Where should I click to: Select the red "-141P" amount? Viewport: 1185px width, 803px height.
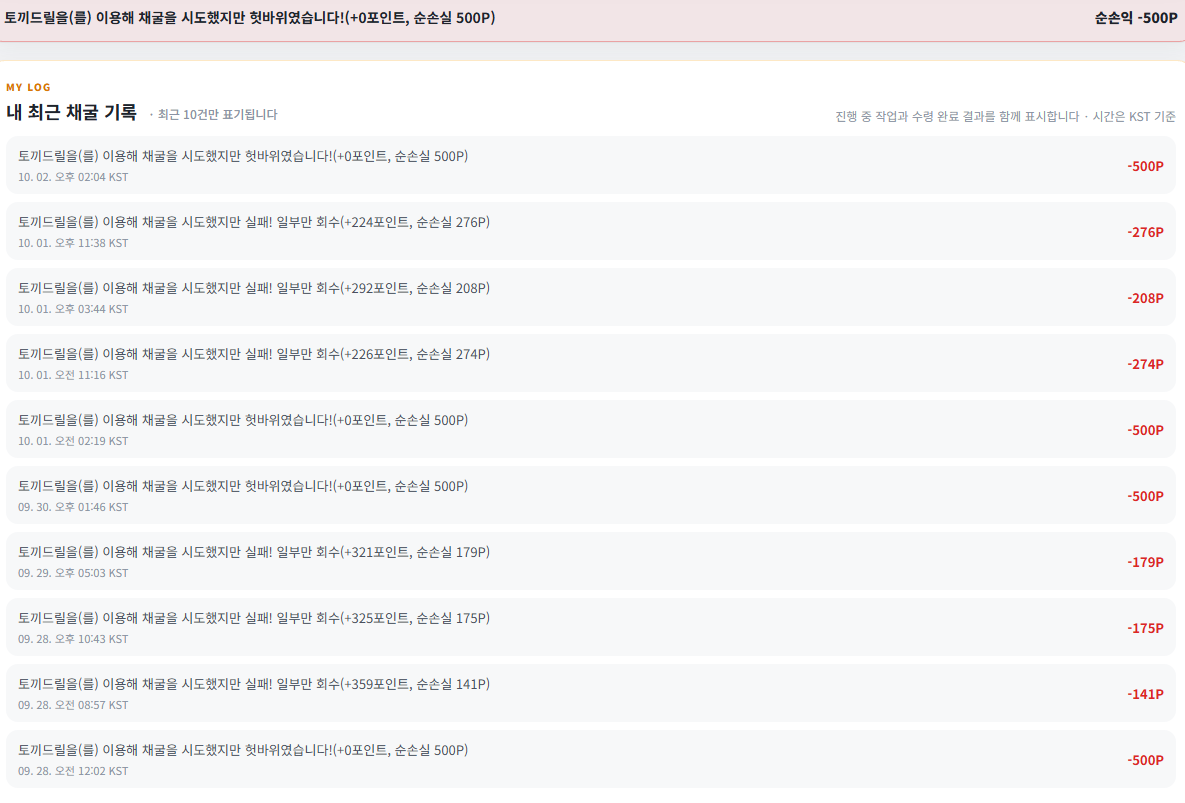coord(1145,694)
